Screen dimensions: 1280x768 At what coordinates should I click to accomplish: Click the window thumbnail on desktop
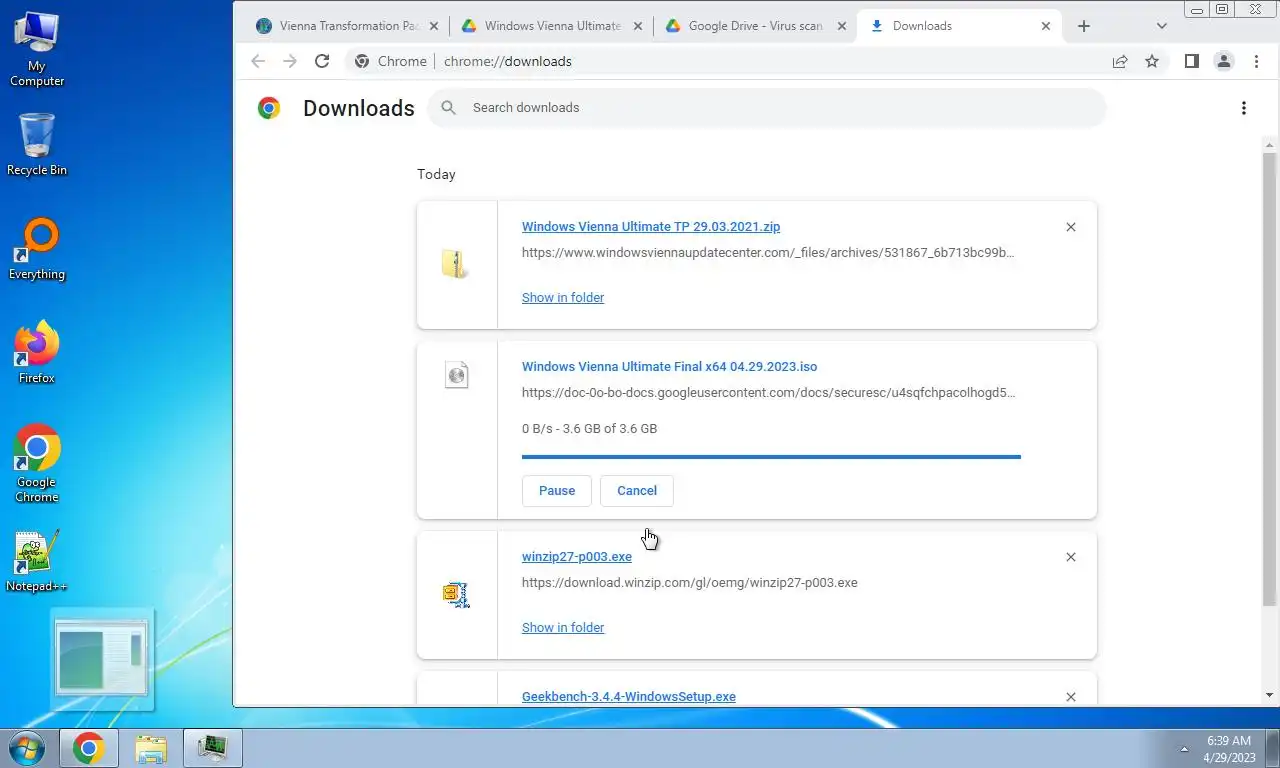[102, 659]
